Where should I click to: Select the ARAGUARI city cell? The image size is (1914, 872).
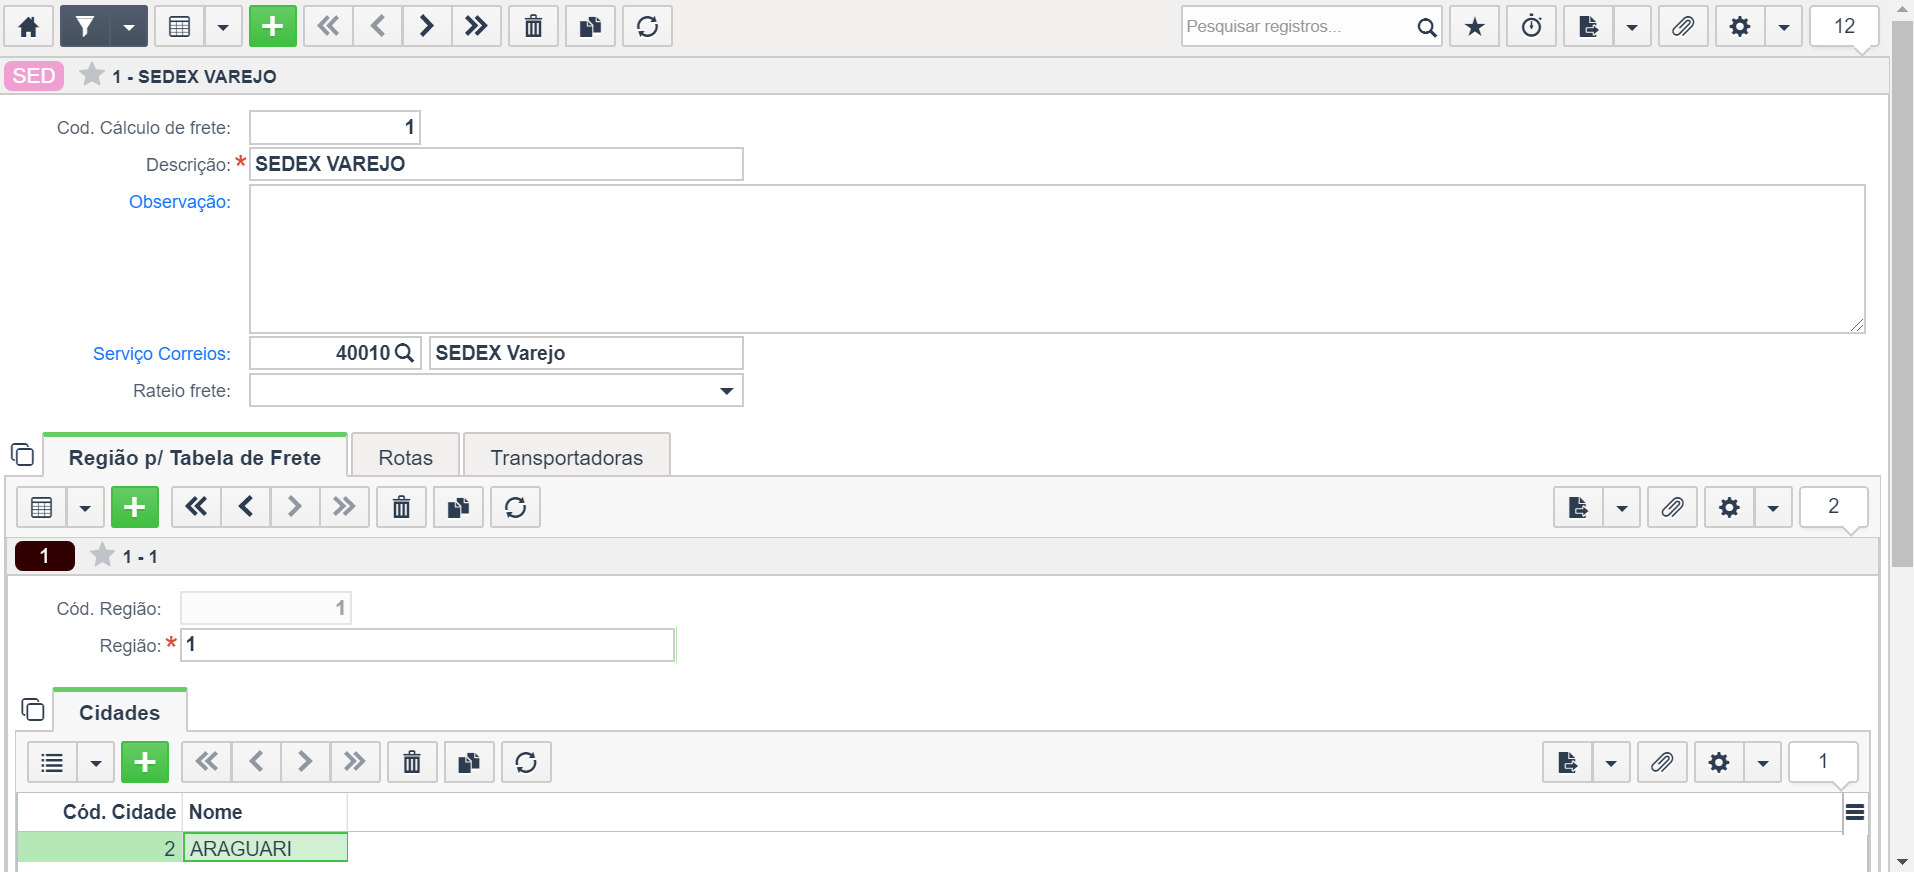(x=265, y=848)
